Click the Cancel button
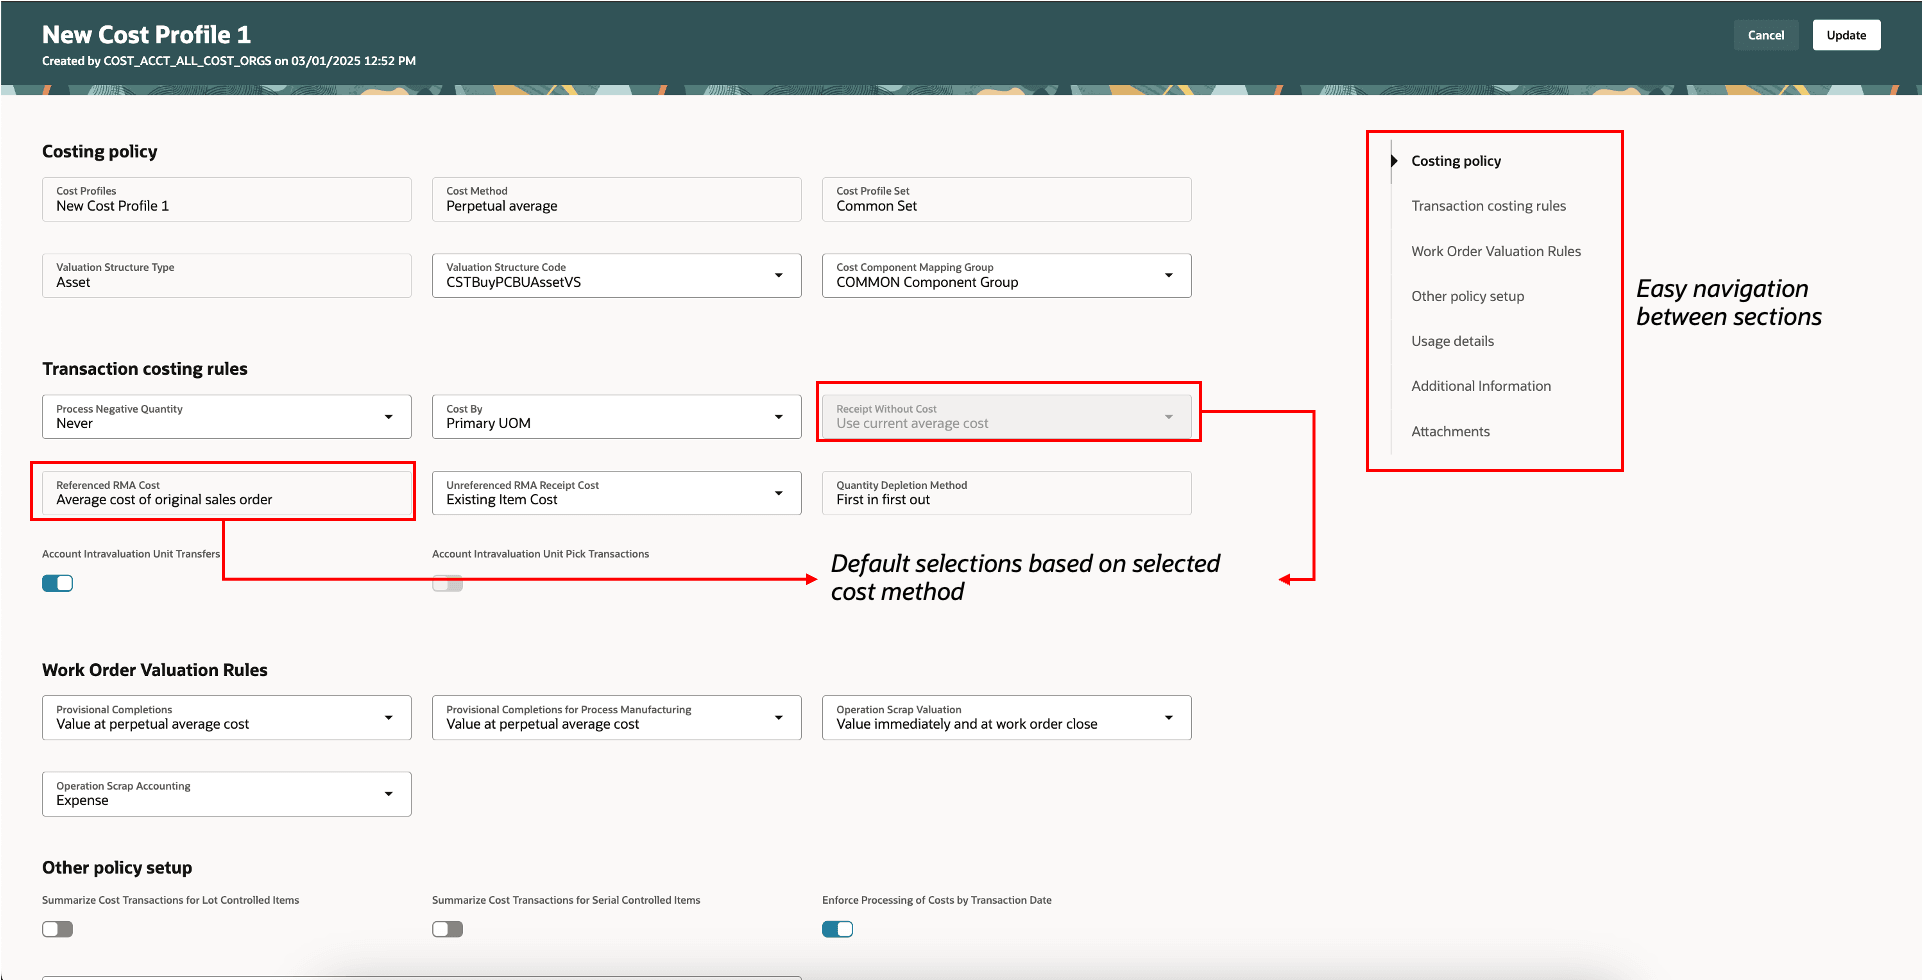The image size is (1922, 980). (1766, 34)
